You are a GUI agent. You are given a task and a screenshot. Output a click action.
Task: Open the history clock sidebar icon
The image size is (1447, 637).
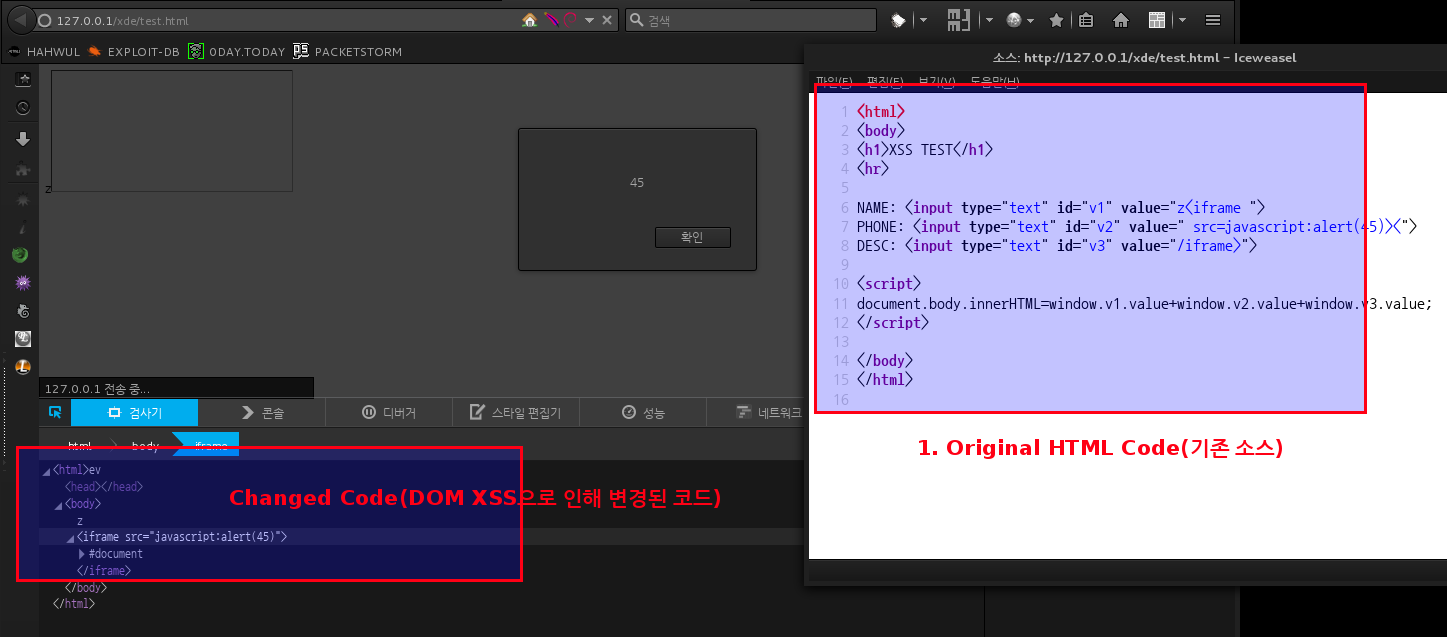click(x=23, y=108)
